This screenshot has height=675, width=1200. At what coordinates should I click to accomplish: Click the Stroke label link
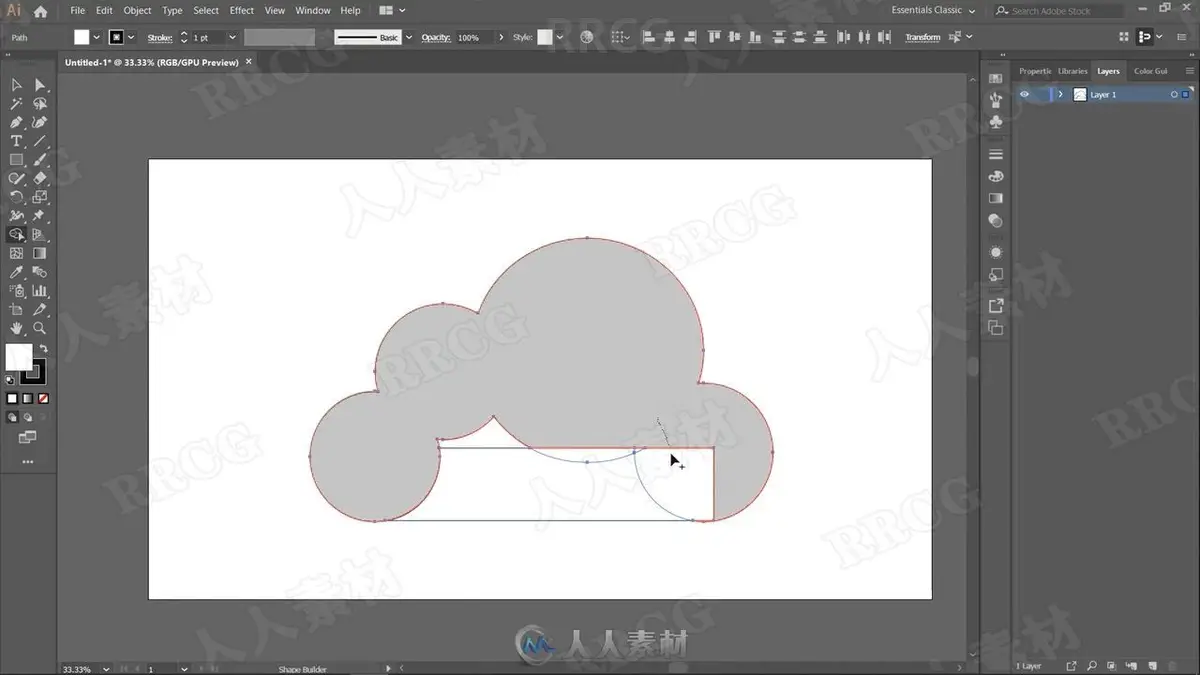tap(160, 37)
